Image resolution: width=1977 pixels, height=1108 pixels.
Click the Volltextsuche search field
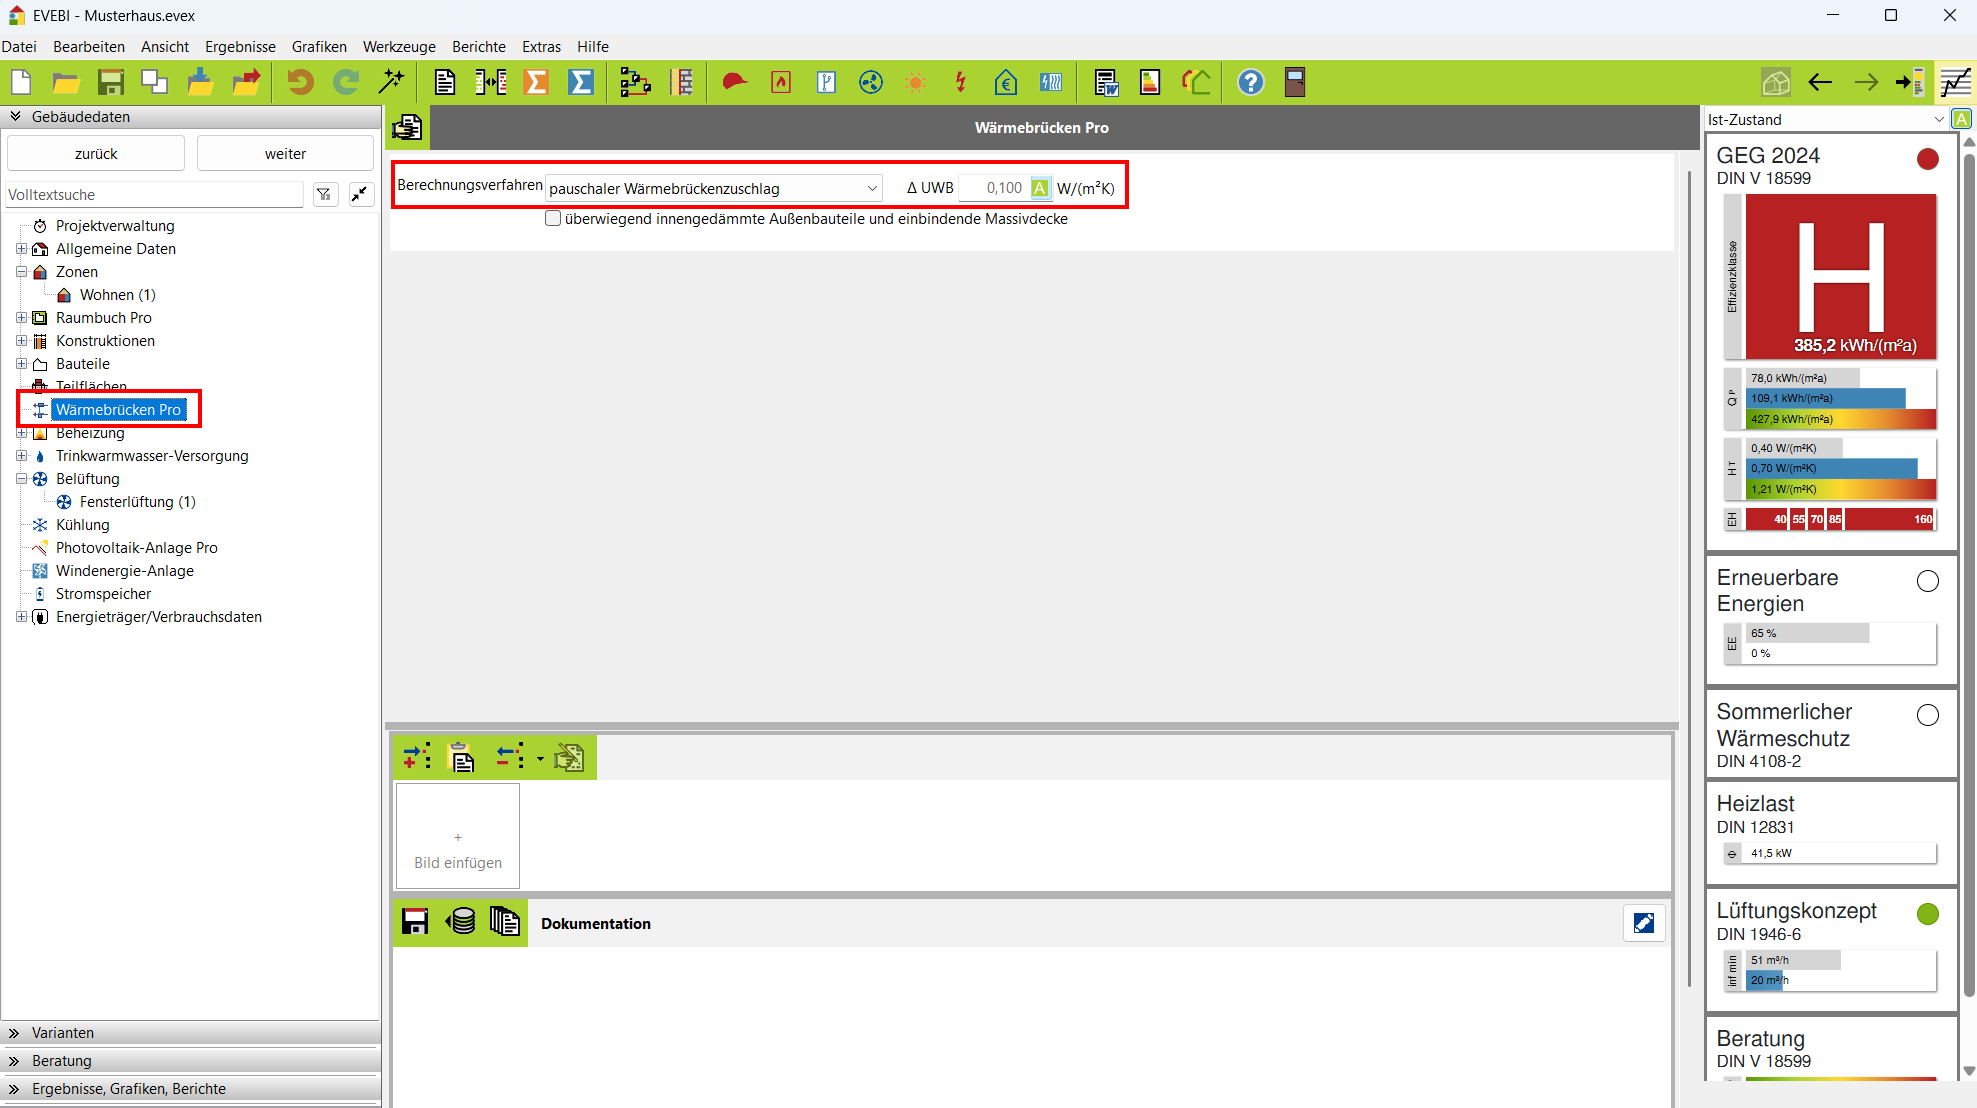(x=154, y=195)
